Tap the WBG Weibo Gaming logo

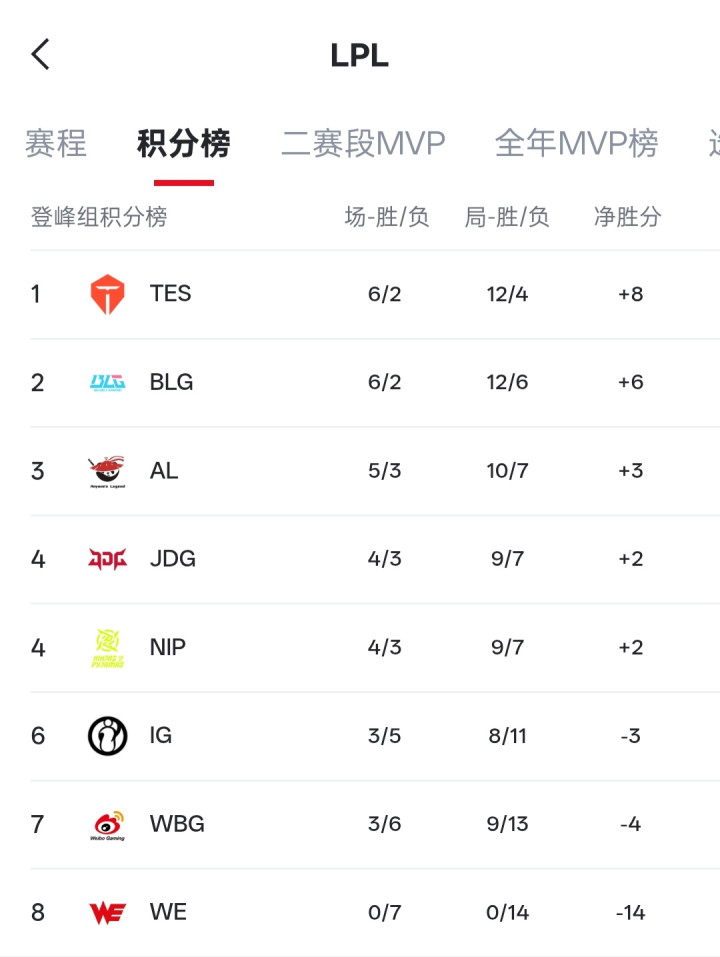coord(107,825)
